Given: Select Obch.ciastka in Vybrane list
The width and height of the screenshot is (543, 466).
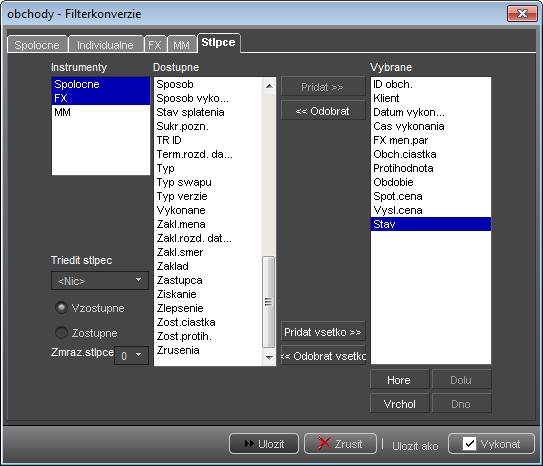Looking at the screenshot, I should (x=431, y=154).
